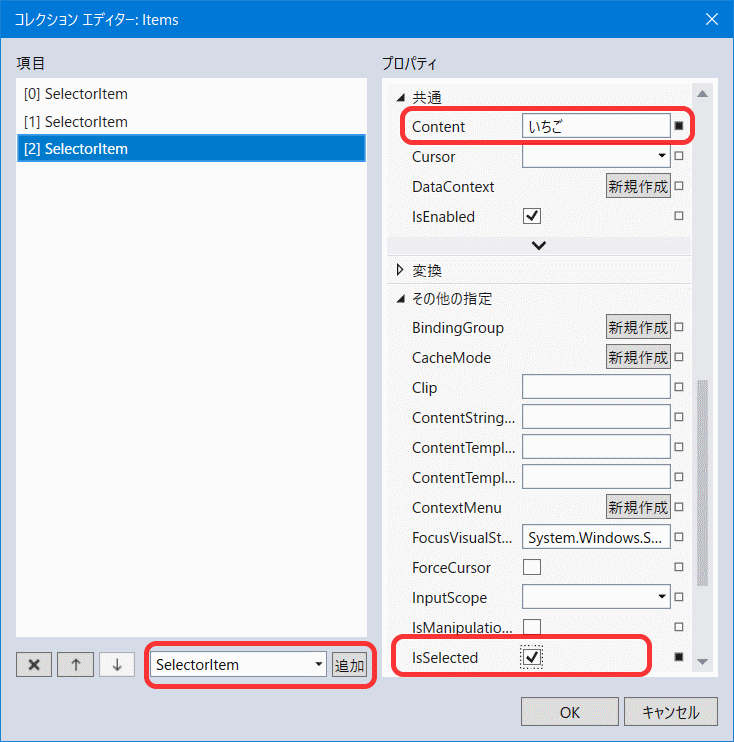Click the ContextMenu property marker square

679,507
